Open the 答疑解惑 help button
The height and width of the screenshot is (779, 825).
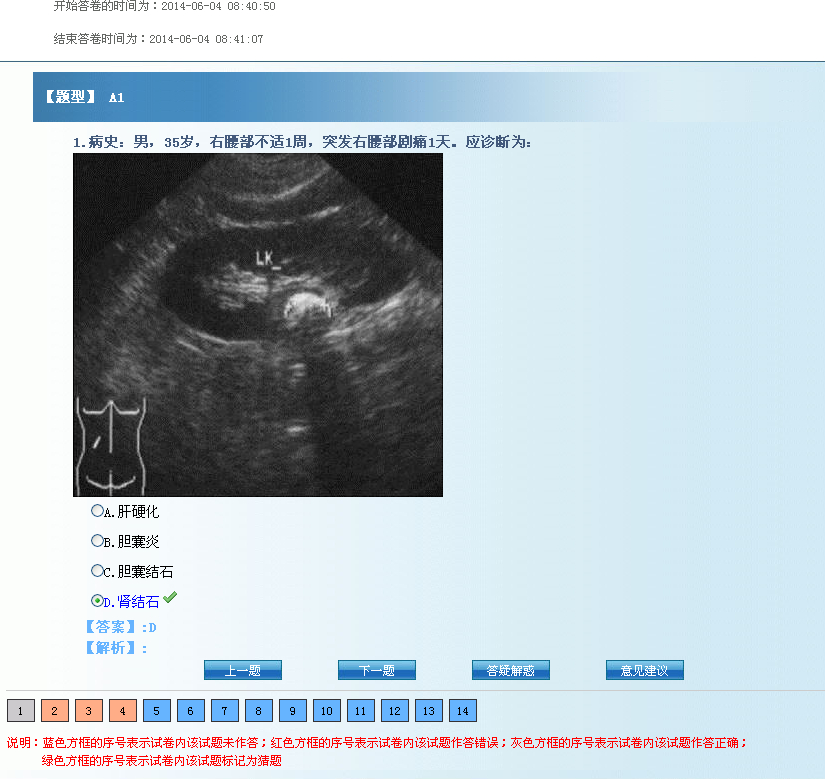tap(511, 670)
